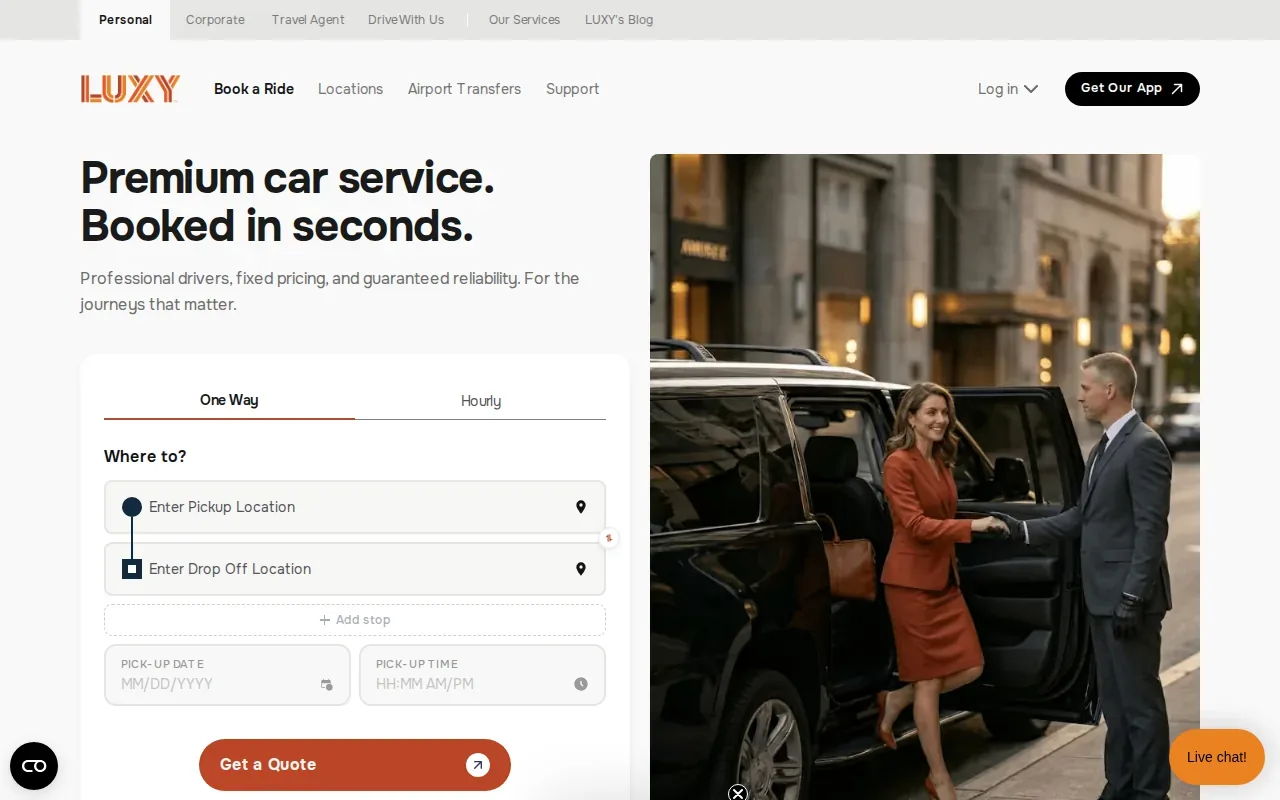This screenshot has height=800, width=1280.
Task: Visit Our Services page
Action: pos(524,20)
